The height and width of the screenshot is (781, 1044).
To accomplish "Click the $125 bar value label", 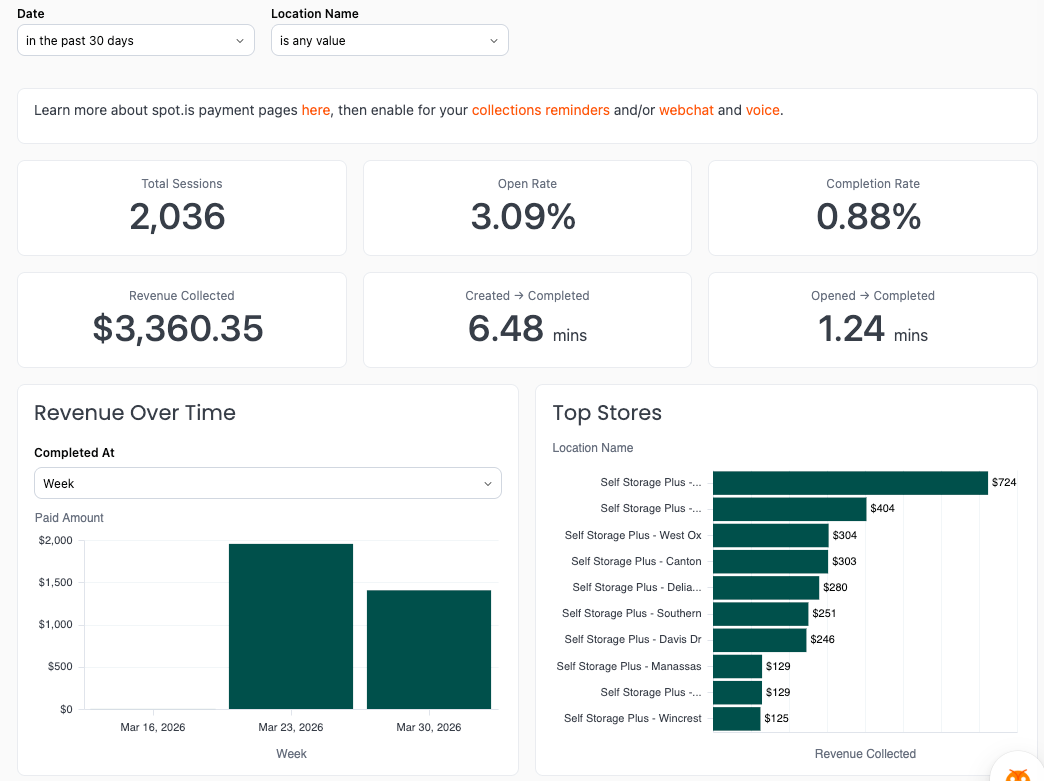I will [x=776, y=718].
